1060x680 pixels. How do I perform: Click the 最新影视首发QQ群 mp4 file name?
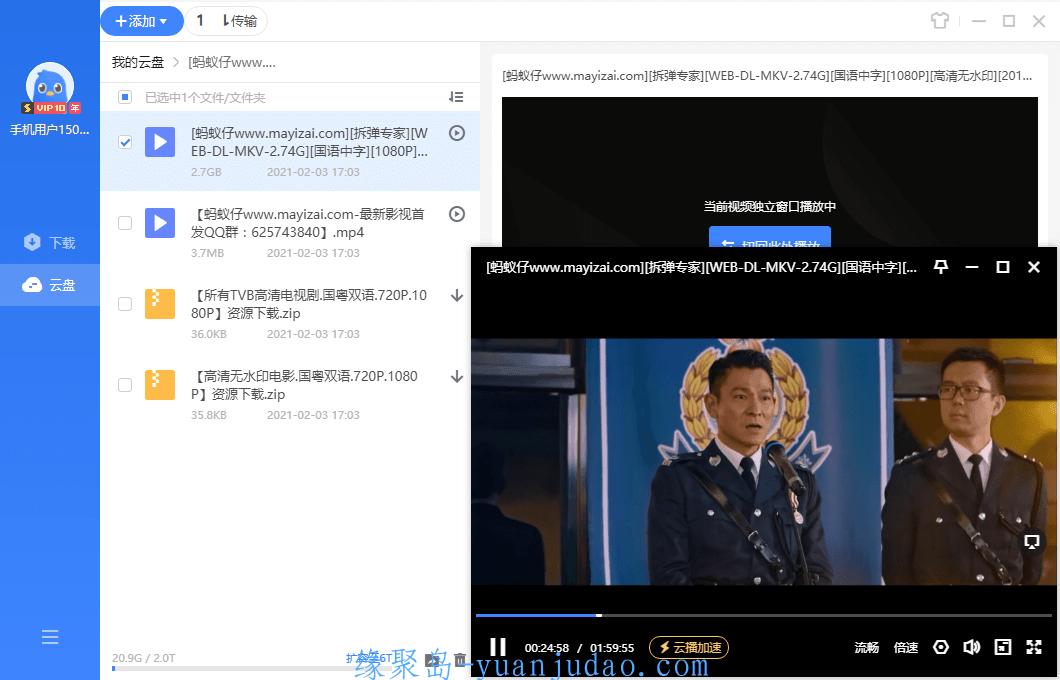308,223
